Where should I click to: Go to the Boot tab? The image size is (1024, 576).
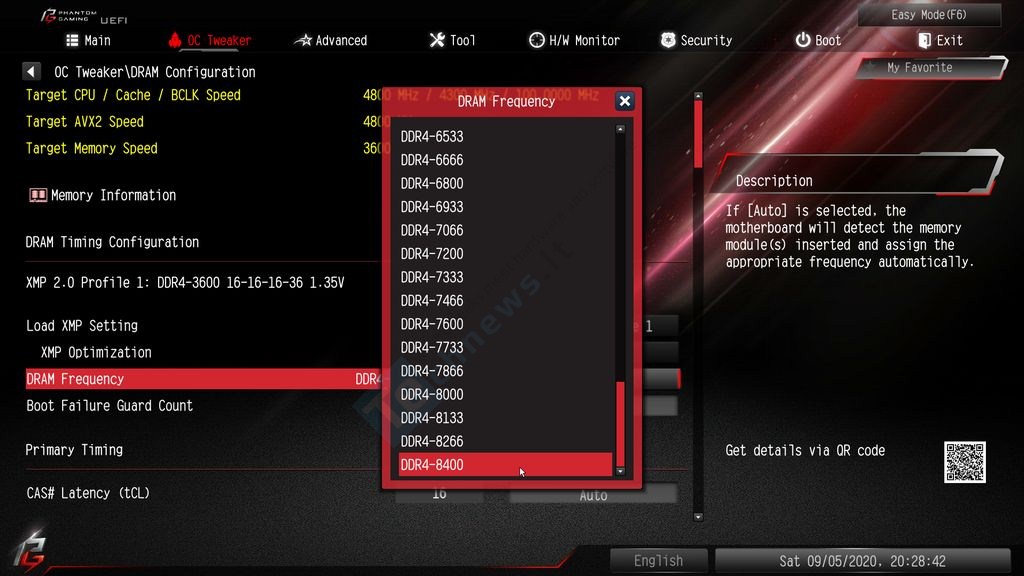[818, 40]
